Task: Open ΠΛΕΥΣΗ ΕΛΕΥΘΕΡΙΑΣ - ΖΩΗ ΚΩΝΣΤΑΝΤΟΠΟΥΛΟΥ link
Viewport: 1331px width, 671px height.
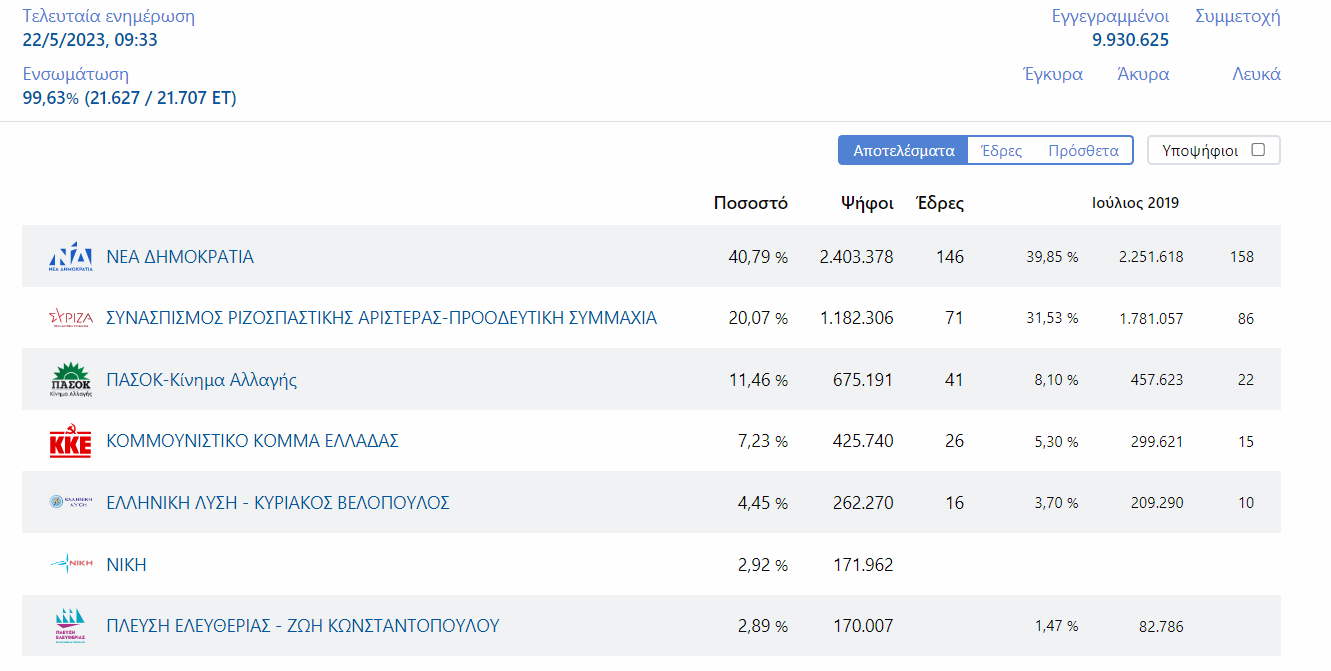Action: click(x=302, y=626)
